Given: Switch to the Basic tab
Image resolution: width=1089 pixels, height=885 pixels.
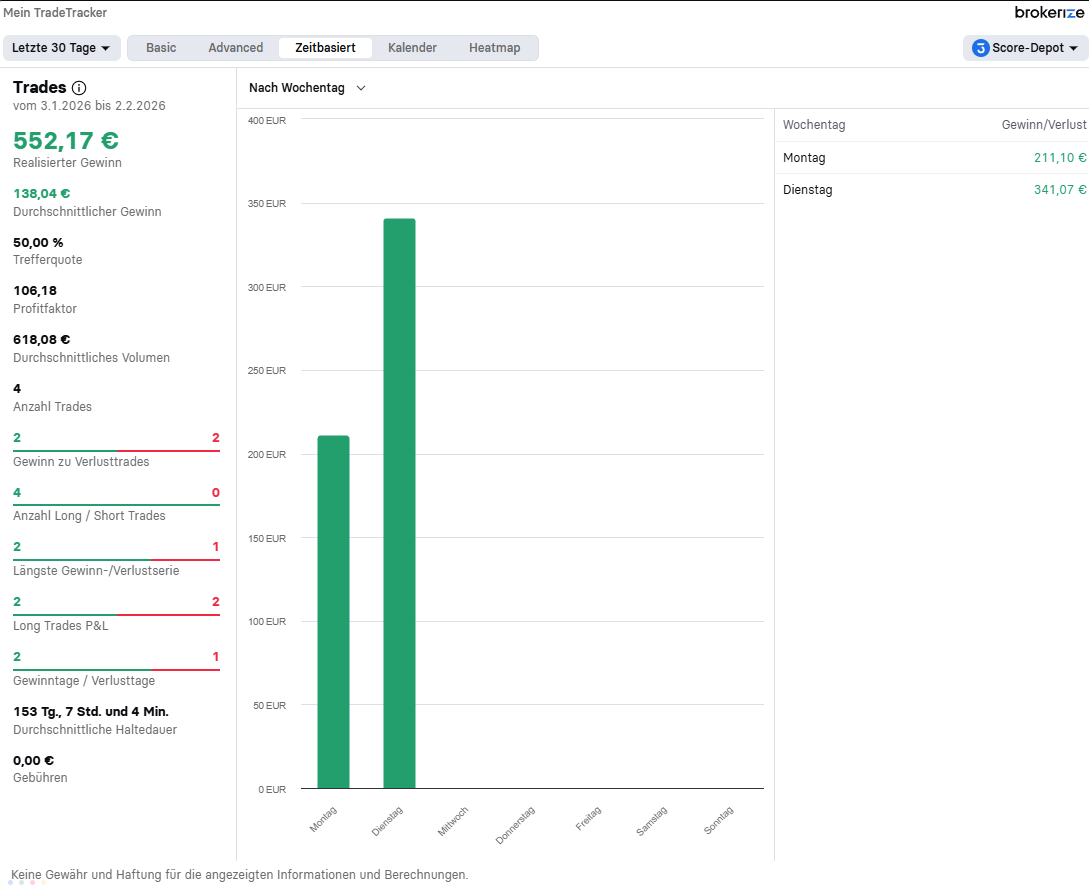Looking at the screenshot, I should pos(161,48).
